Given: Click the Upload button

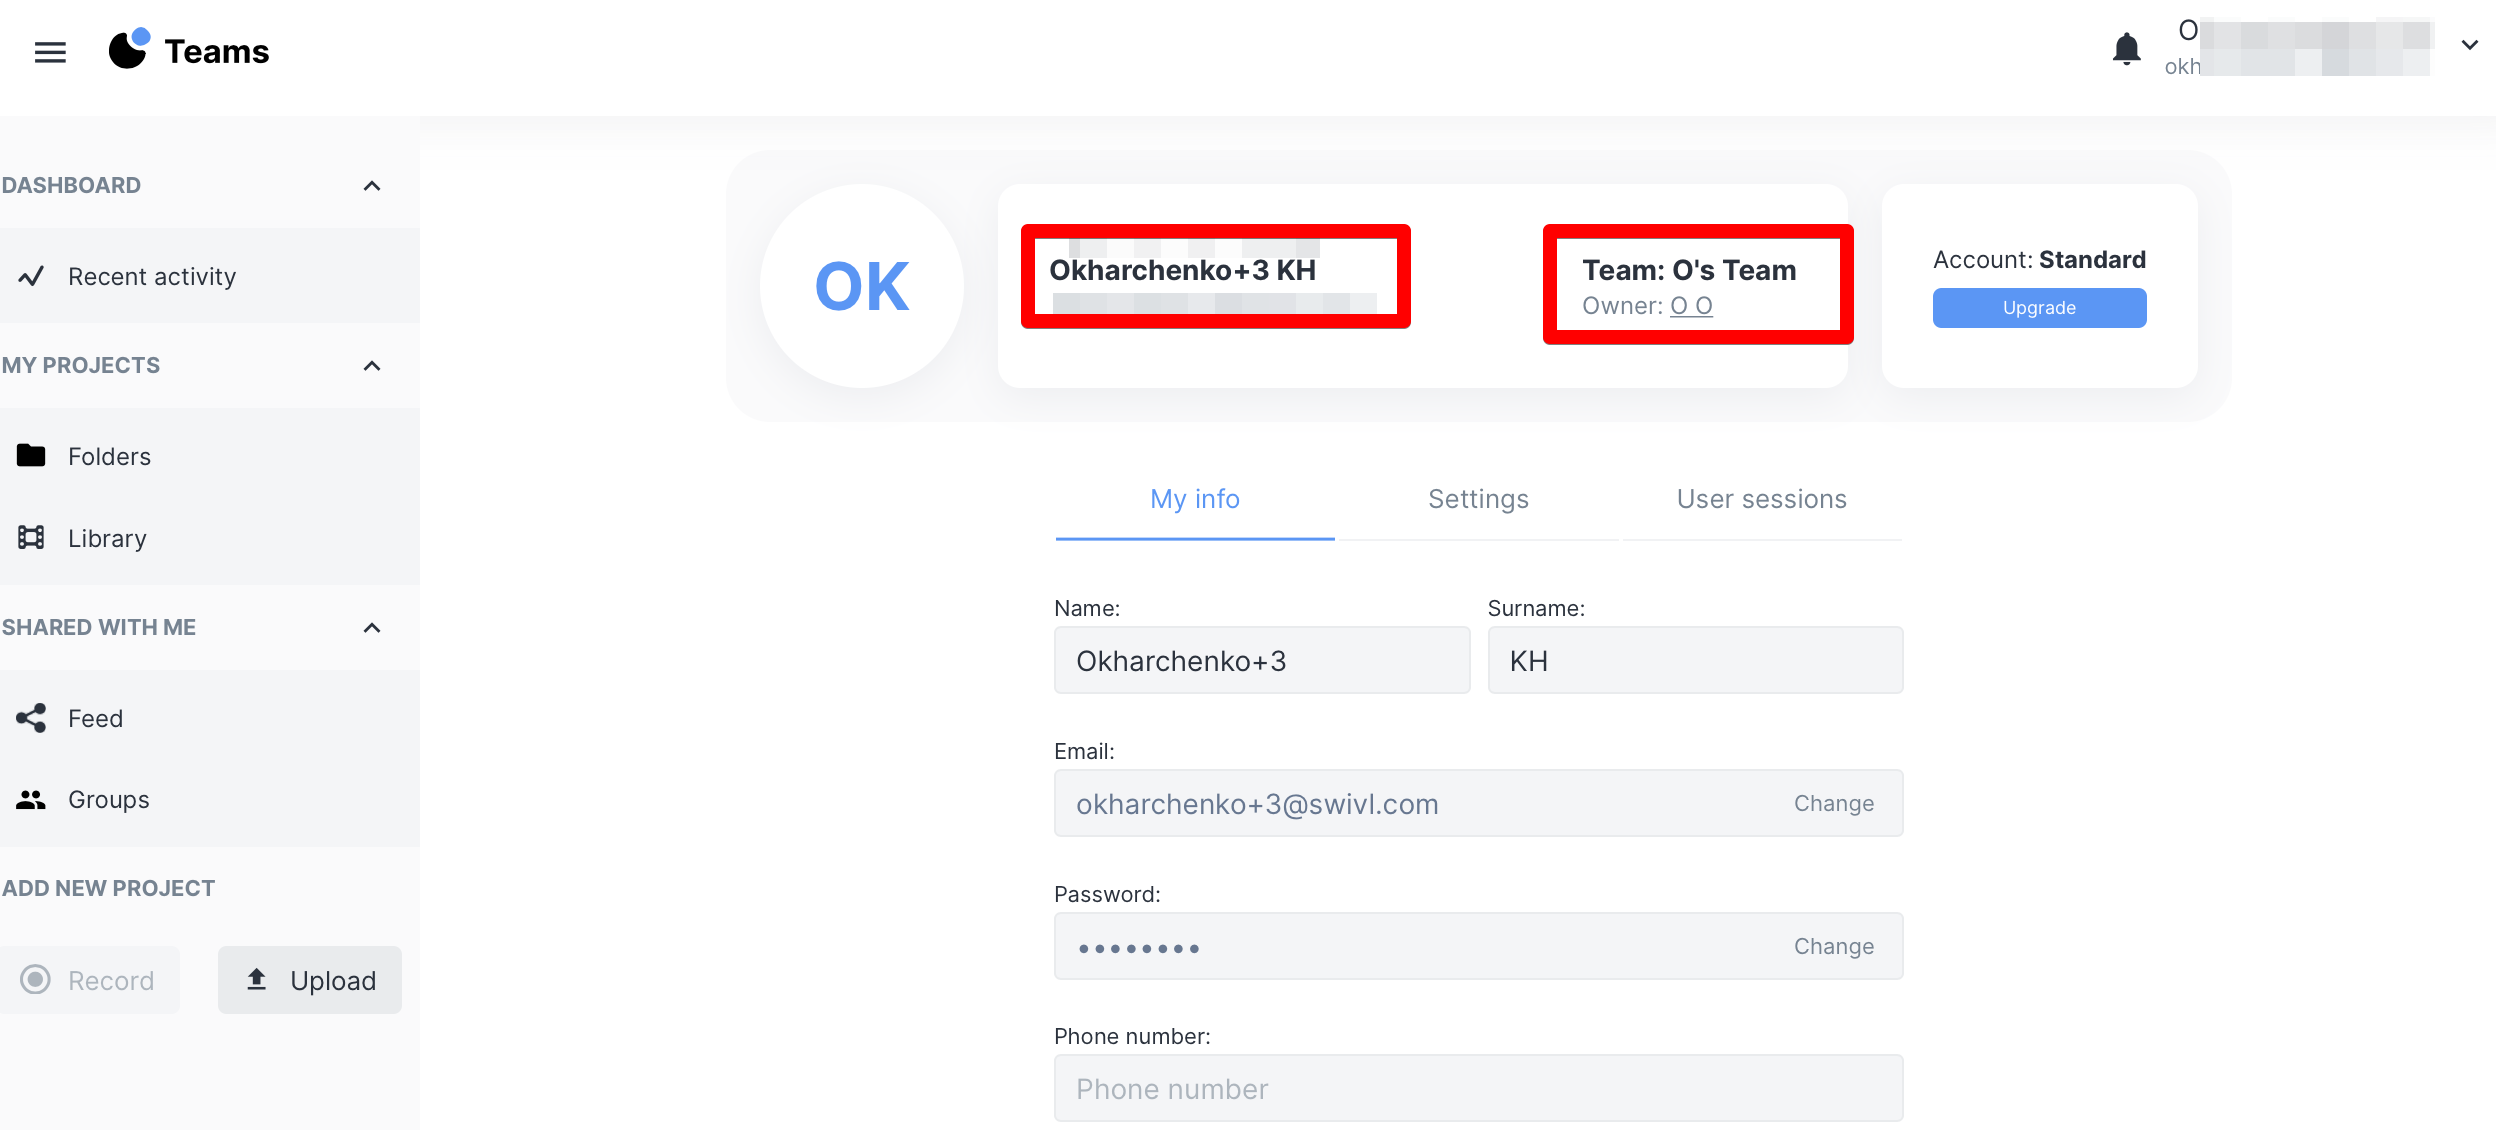Looking at the screenshot, I should [310, 980].
